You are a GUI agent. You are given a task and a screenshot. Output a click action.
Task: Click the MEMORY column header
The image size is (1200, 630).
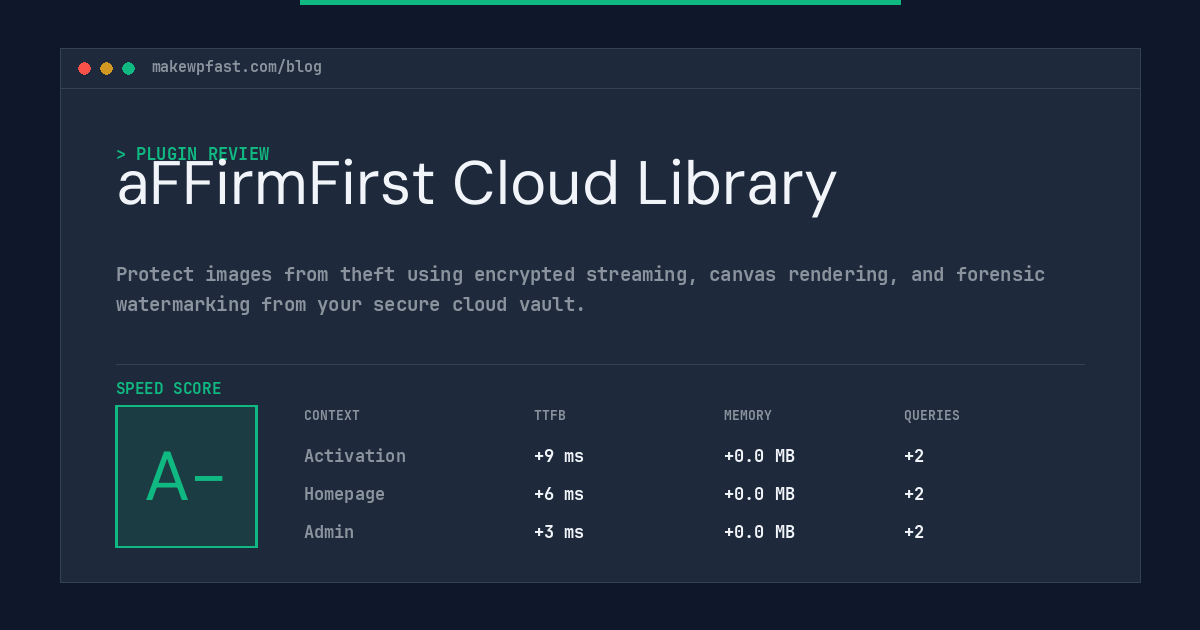[x=748, y=416]
